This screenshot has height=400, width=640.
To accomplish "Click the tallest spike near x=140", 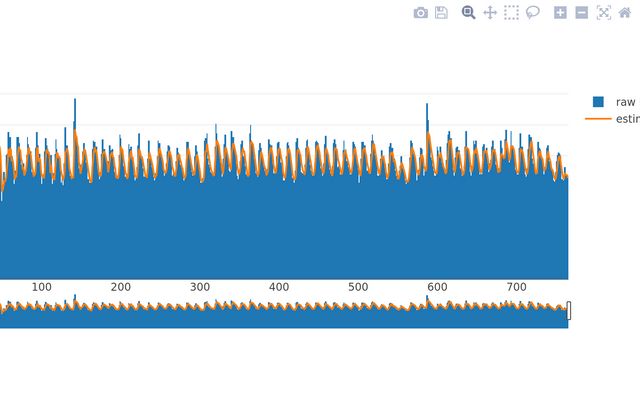I will [75, 104].
